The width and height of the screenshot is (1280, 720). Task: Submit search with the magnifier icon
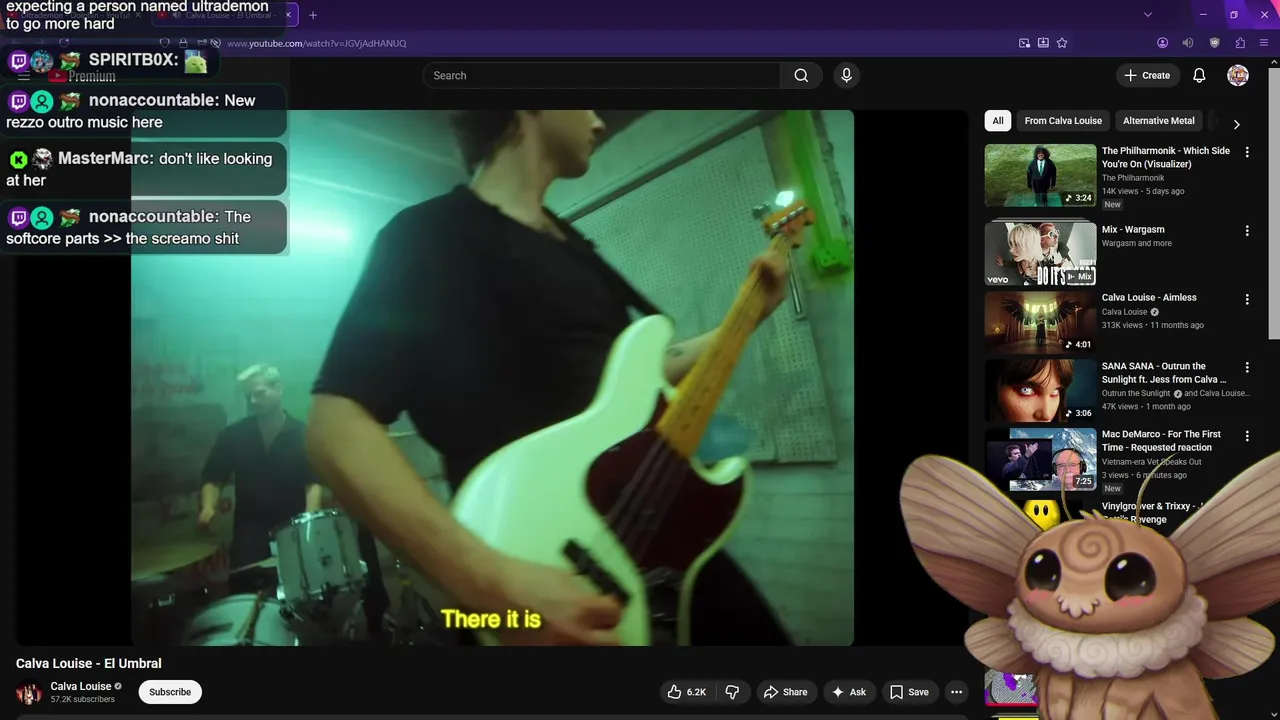point(801,75)
